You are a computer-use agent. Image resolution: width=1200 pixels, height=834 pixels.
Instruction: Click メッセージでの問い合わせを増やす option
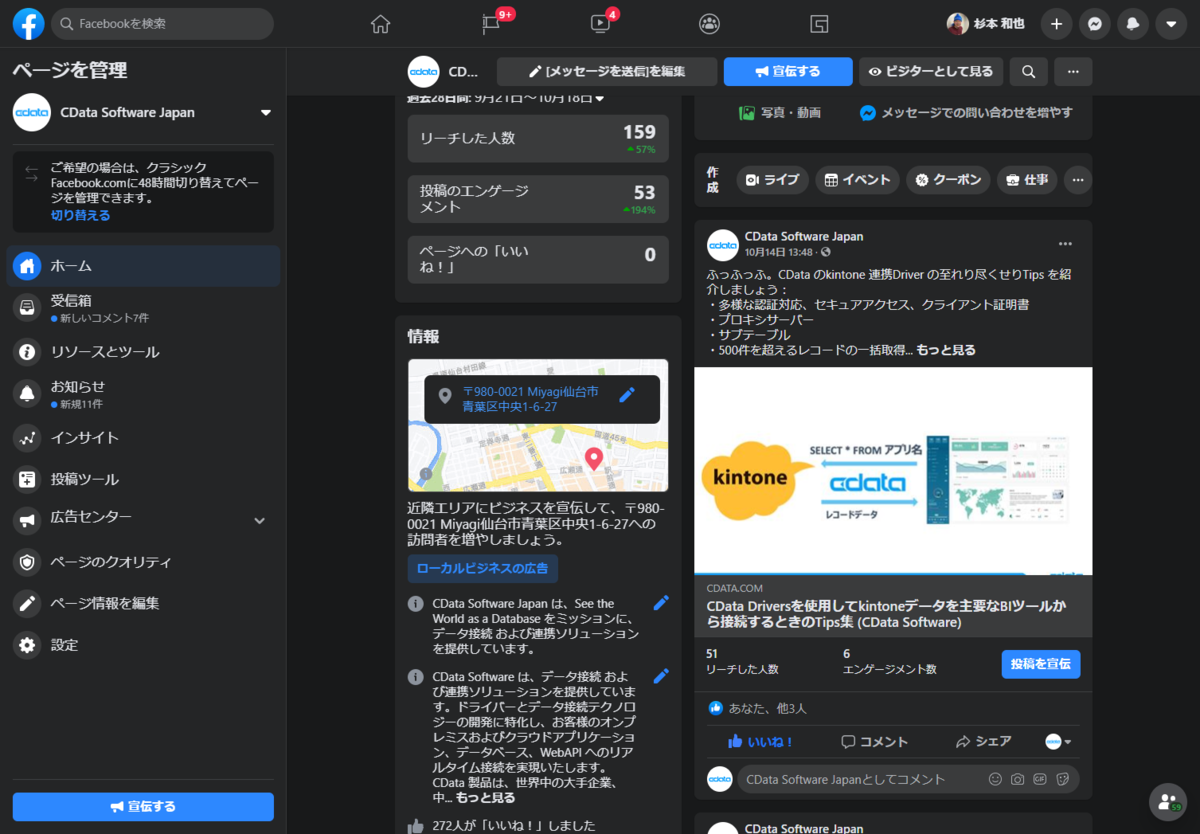(966, 113)
